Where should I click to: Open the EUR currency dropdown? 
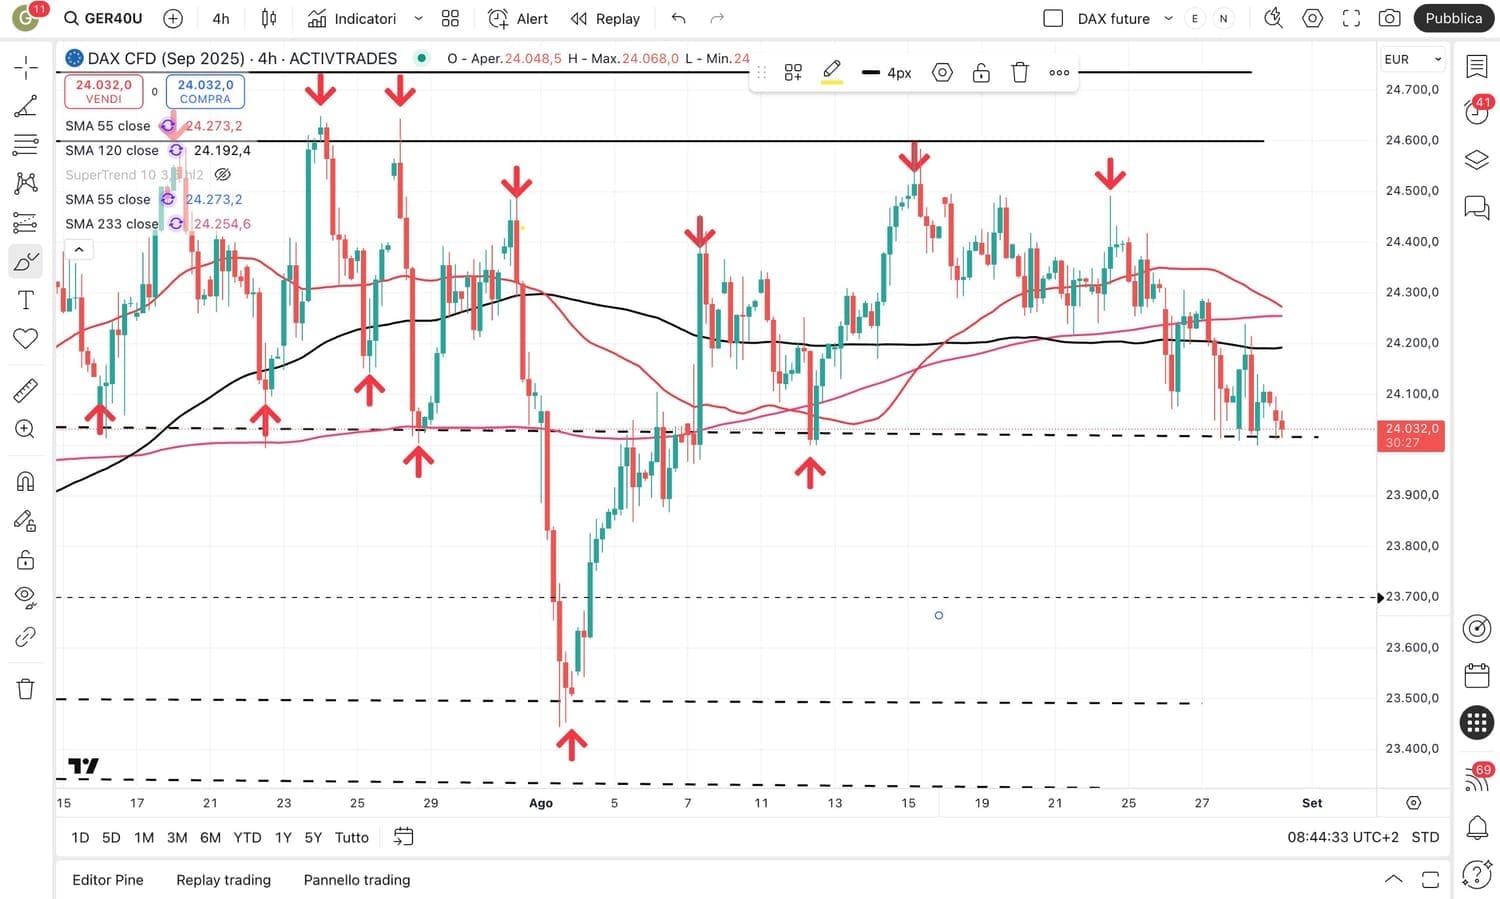pos(1413,59)
